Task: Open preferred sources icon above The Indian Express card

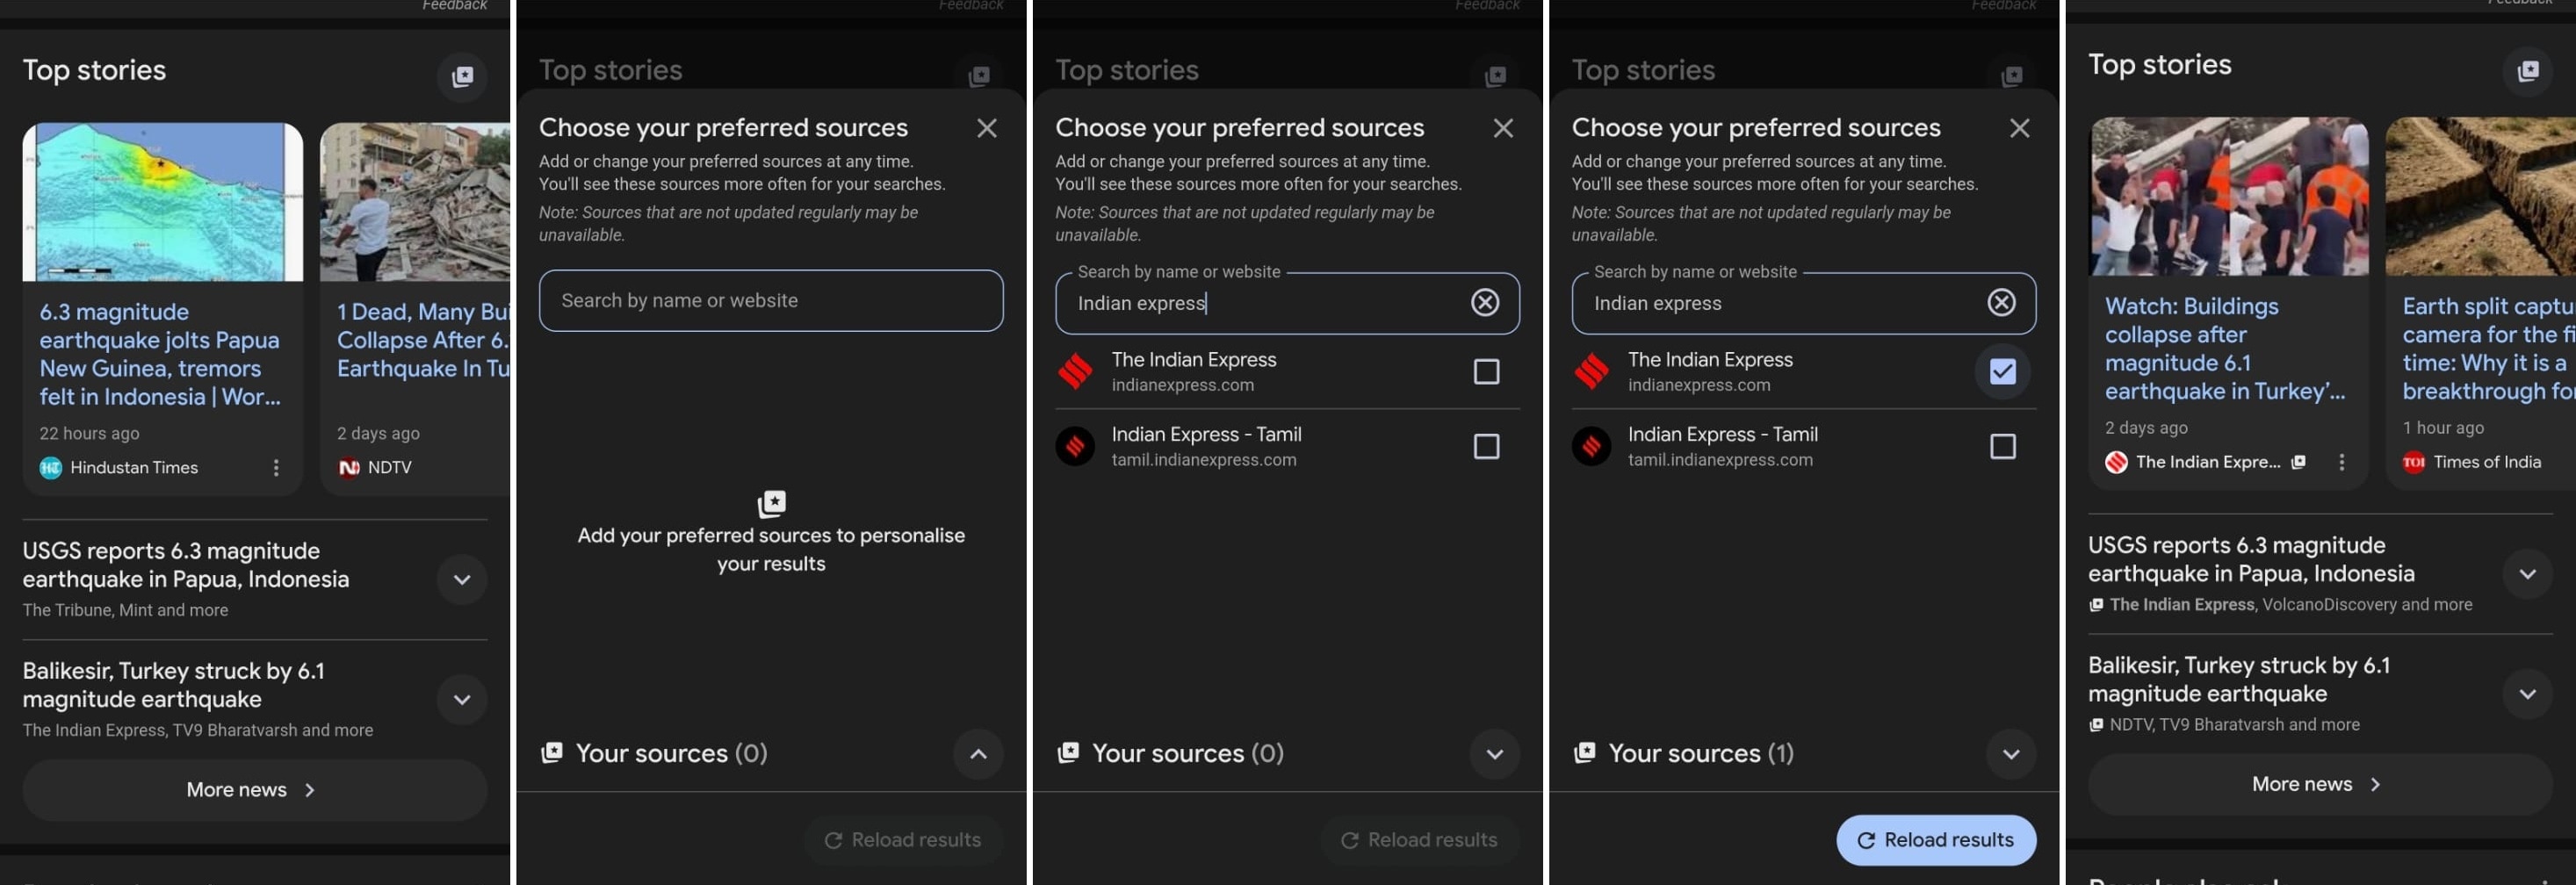Action: (2527, 71)
